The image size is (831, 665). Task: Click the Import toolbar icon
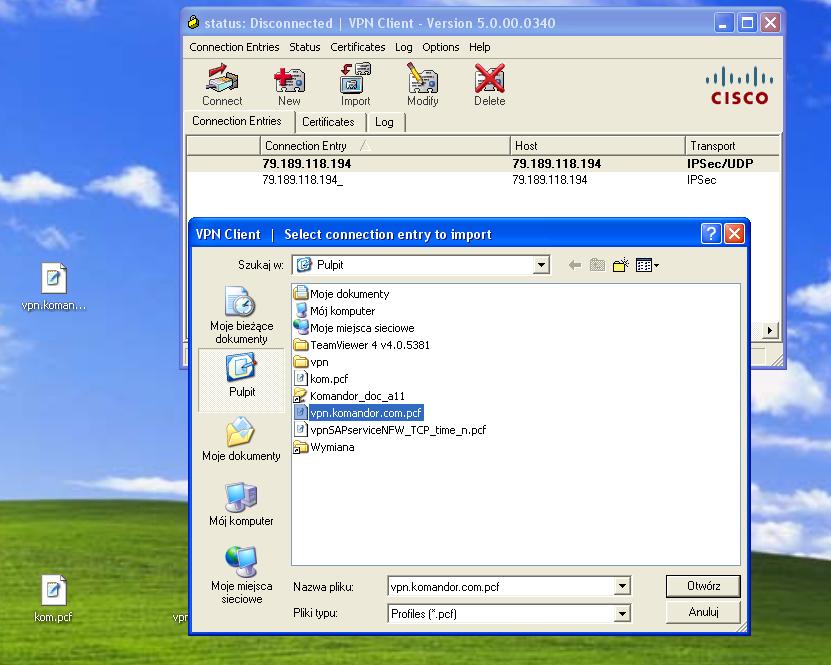point(355,85)
